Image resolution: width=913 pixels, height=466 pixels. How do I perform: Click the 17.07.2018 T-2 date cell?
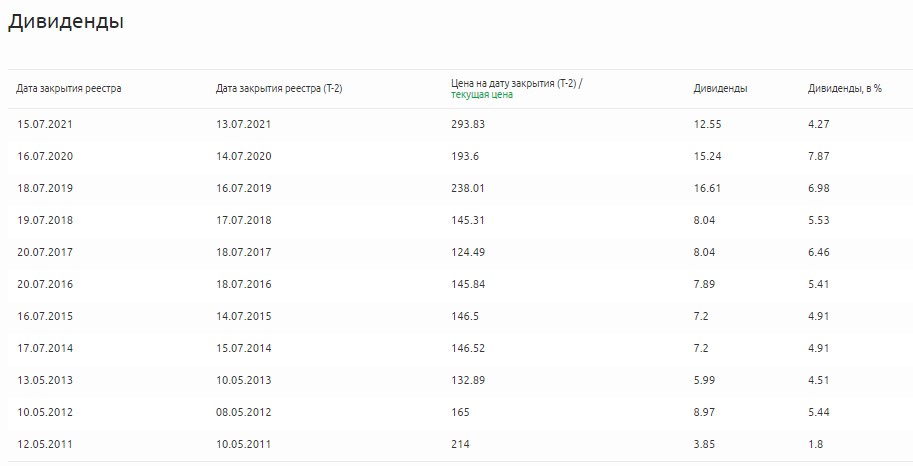coord(243,220)
